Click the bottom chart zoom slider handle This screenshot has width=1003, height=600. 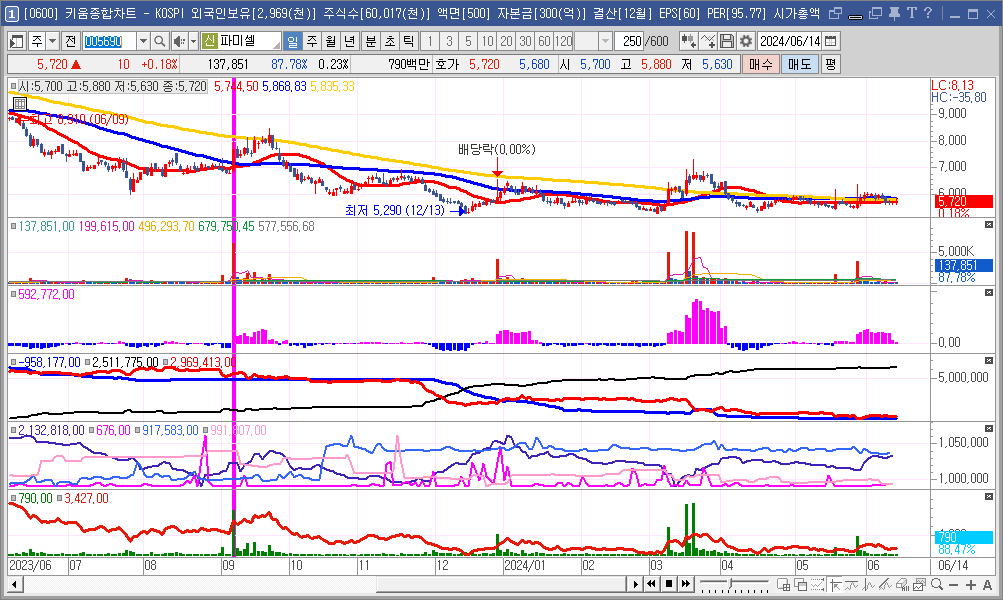pyautogui.click(x=730, y=583)
